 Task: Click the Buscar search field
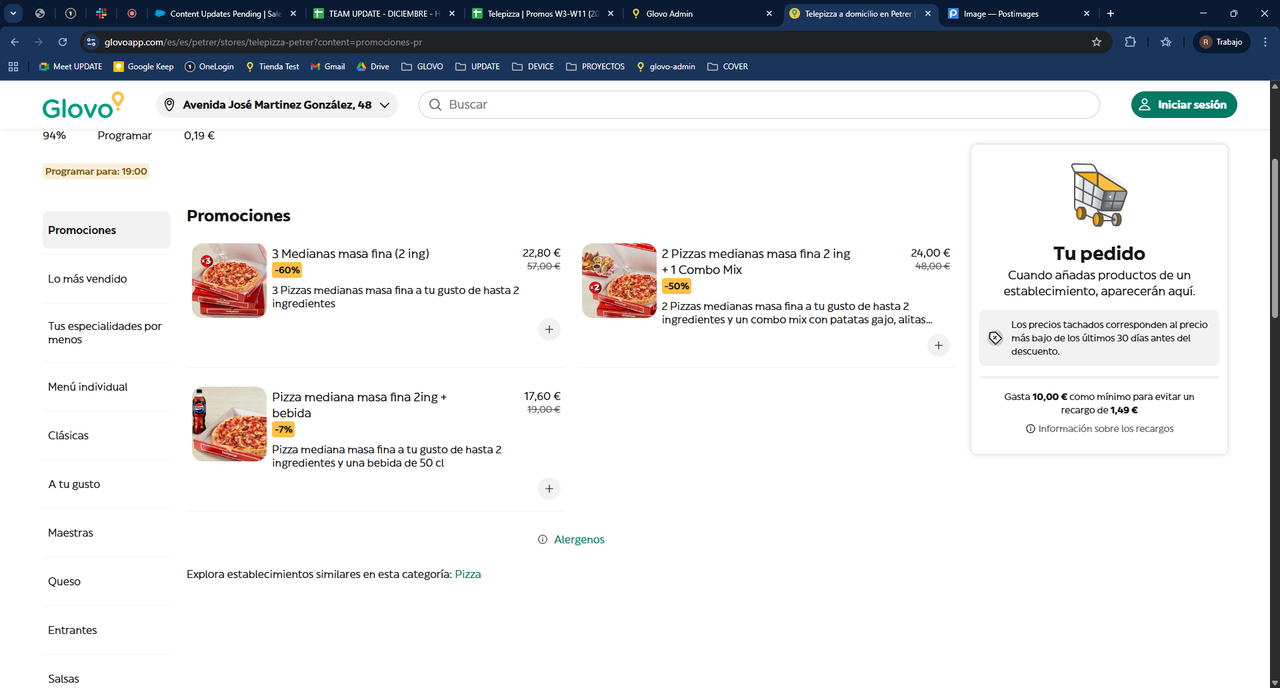(758, 105)
